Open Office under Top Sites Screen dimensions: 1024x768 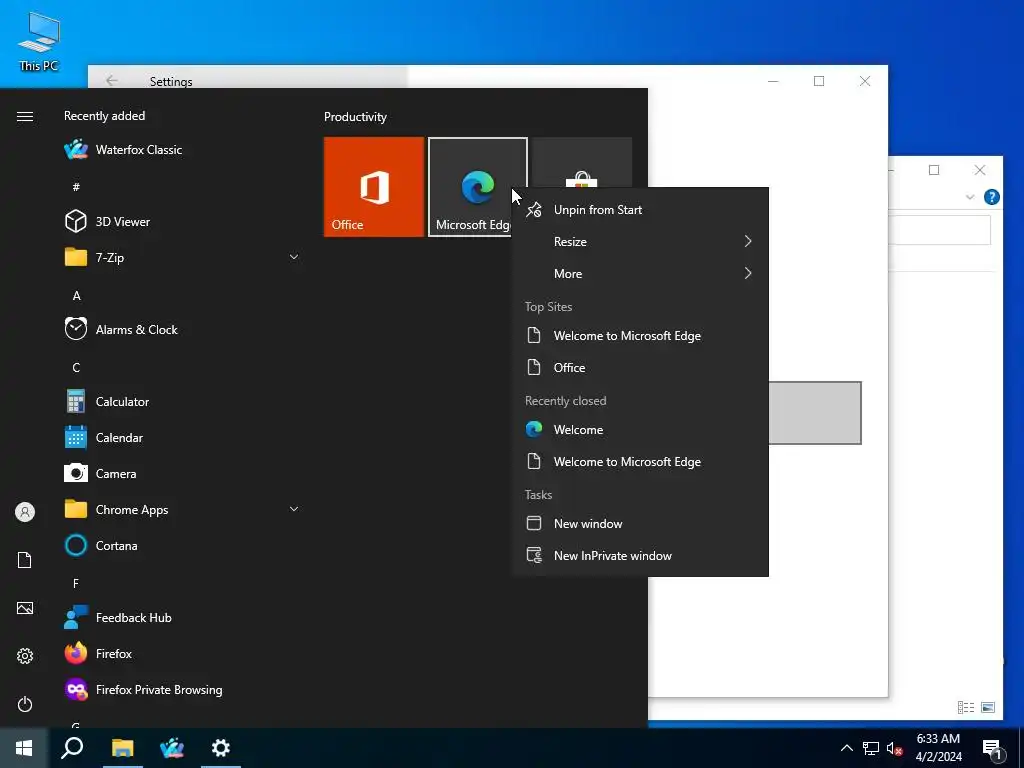click(640, 368)
